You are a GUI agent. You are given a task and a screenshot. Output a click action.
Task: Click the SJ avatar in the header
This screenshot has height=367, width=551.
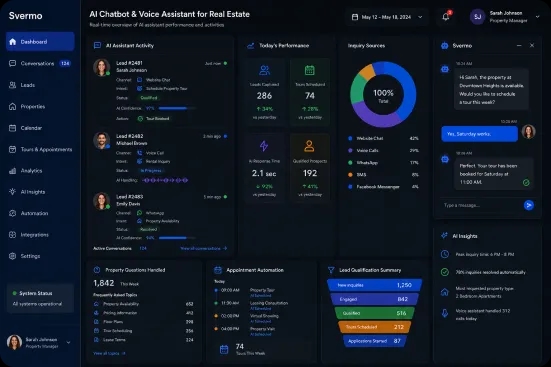[478, 17]
